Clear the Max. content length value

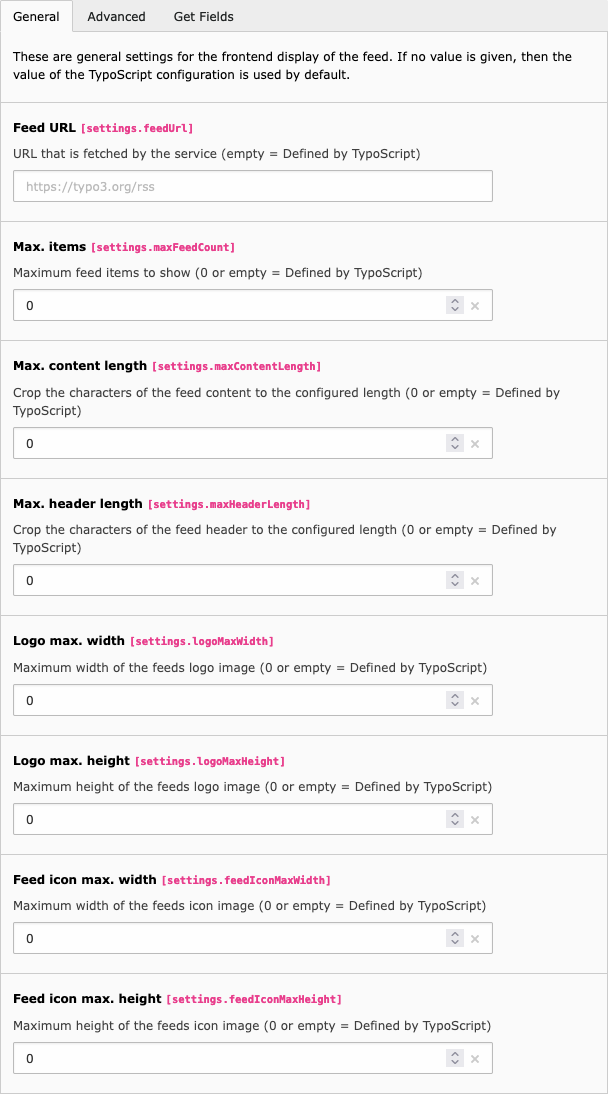pyautogui.click(x=475, y=443)
